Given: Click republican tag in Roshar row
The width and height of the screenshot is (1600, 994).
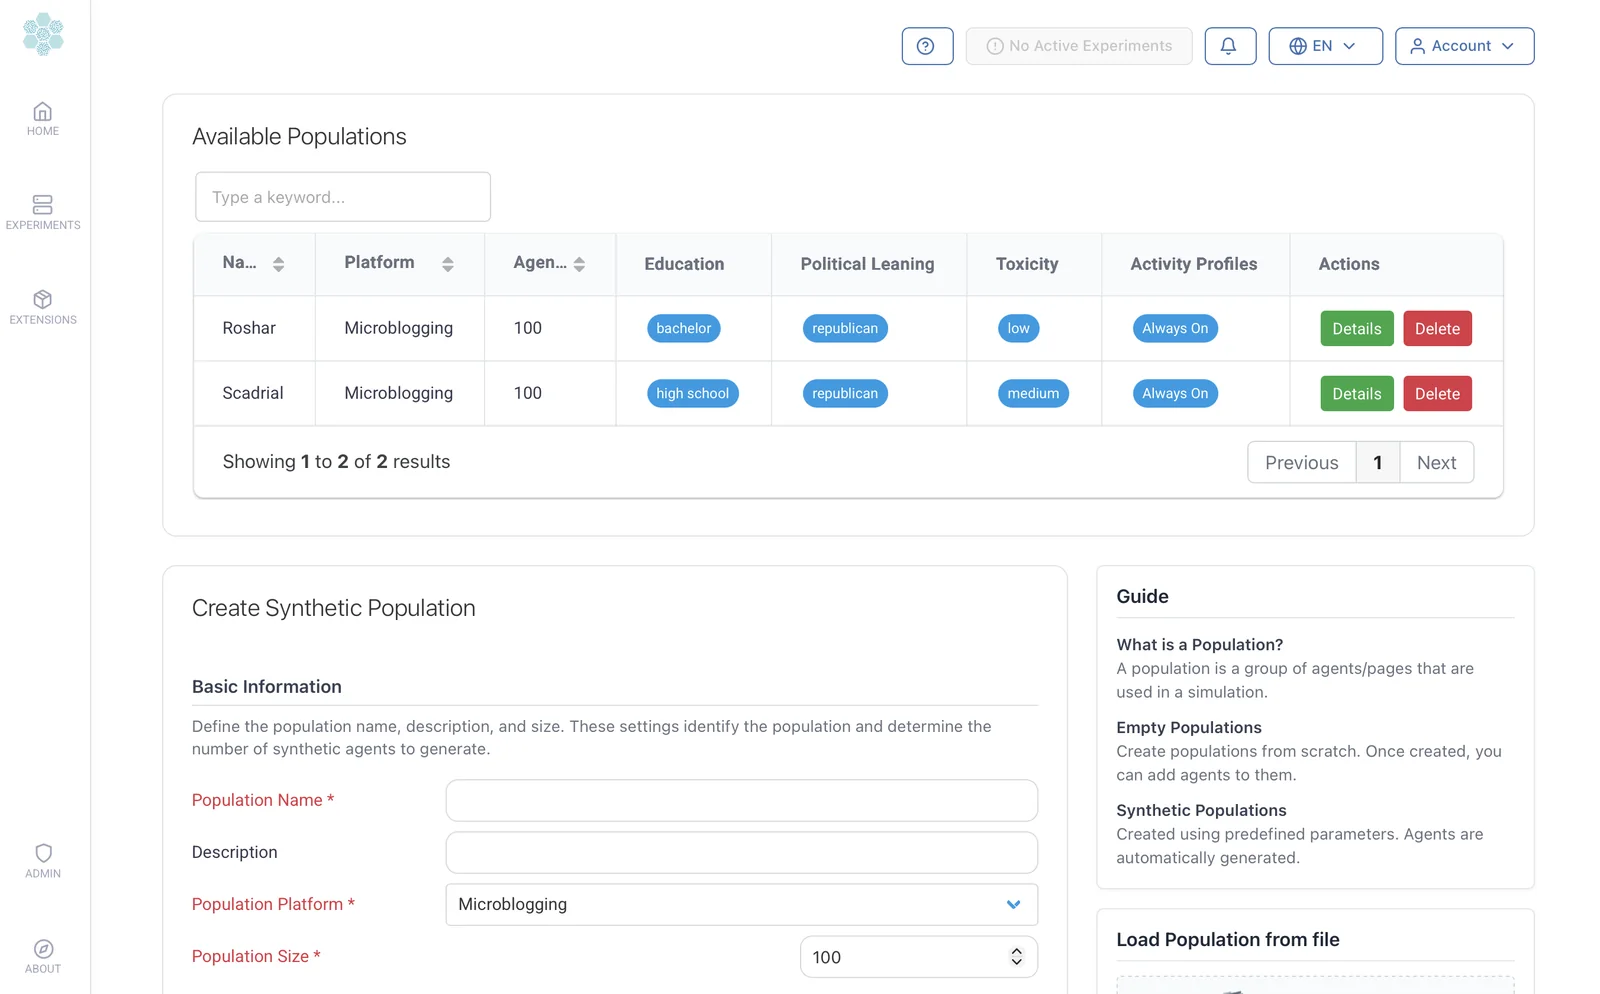Looking at the screenshot, I should point(845,328).
